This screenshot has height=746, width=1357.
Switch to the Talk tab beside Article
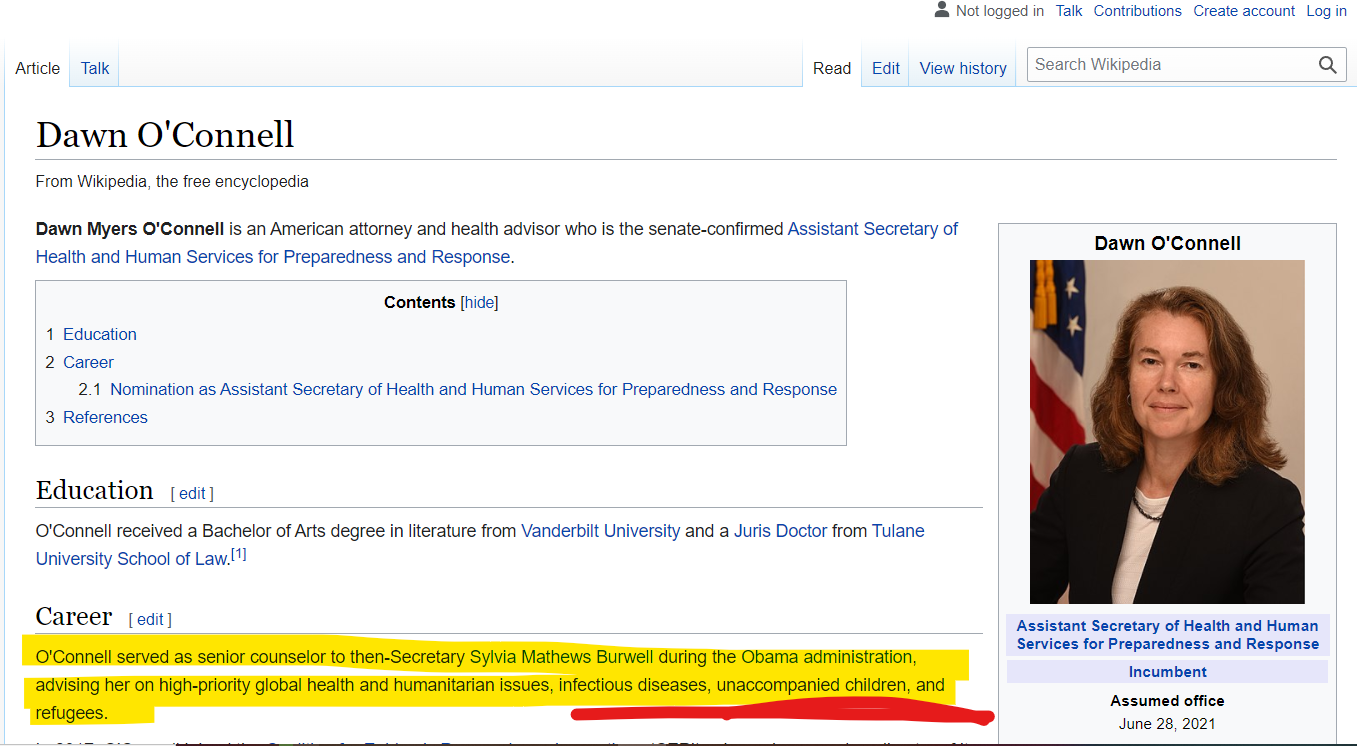[x=95, y=68]
